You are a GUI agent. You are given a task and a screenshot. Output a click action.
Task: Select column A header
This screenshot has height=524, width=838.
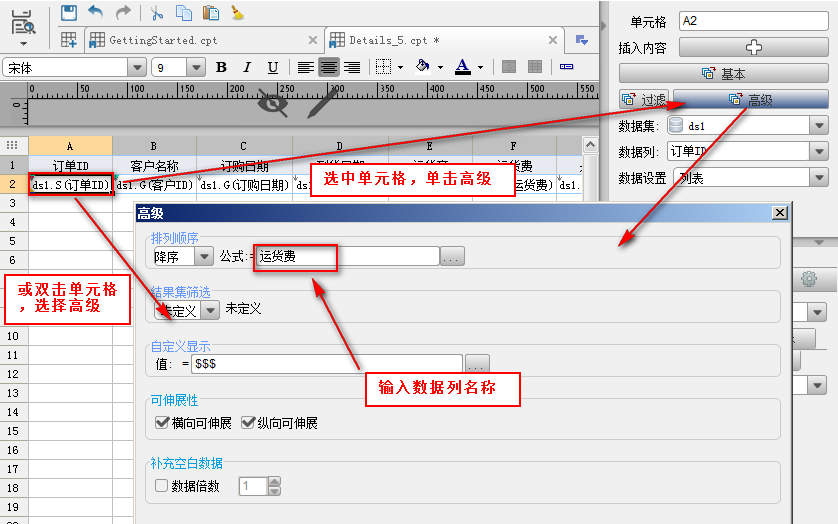70,146
